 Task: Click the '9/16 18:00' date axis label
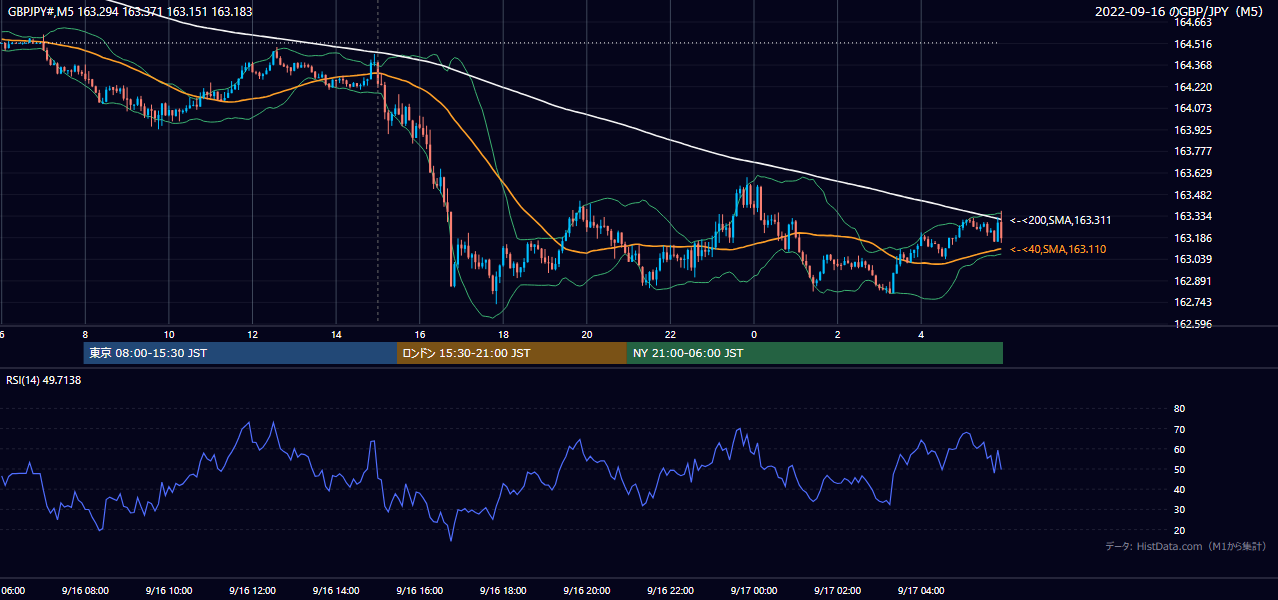[x=503, y=590]
